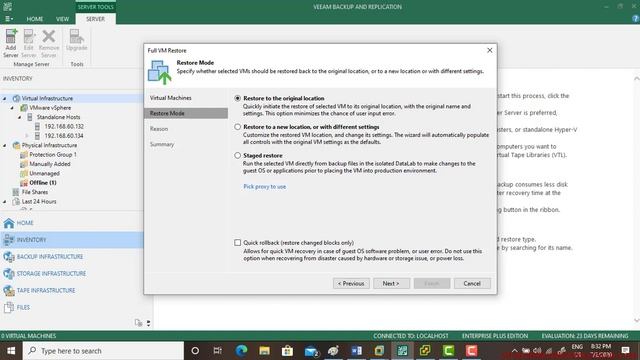Select Physical Infrastructure in the tree
The height and width of the screenshot is (360, 640).
(x=49, y=145)
